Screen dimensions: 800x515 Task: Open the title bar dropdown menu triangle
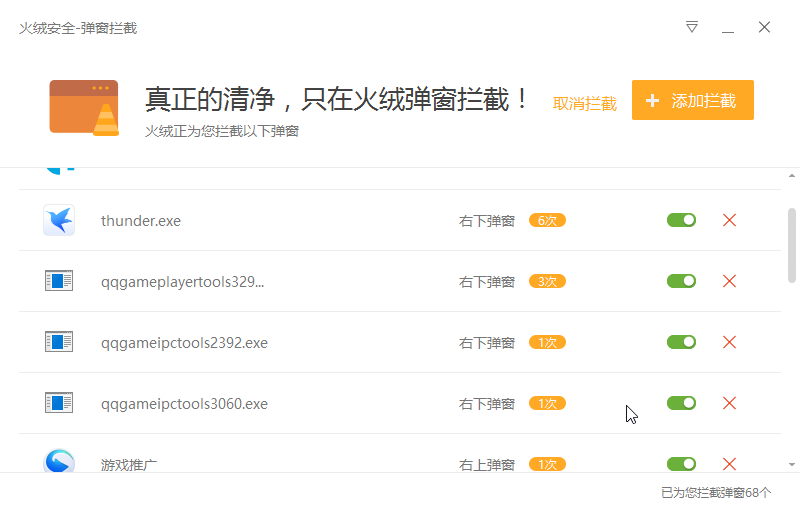pyautogui.click(x=692, y=27)
